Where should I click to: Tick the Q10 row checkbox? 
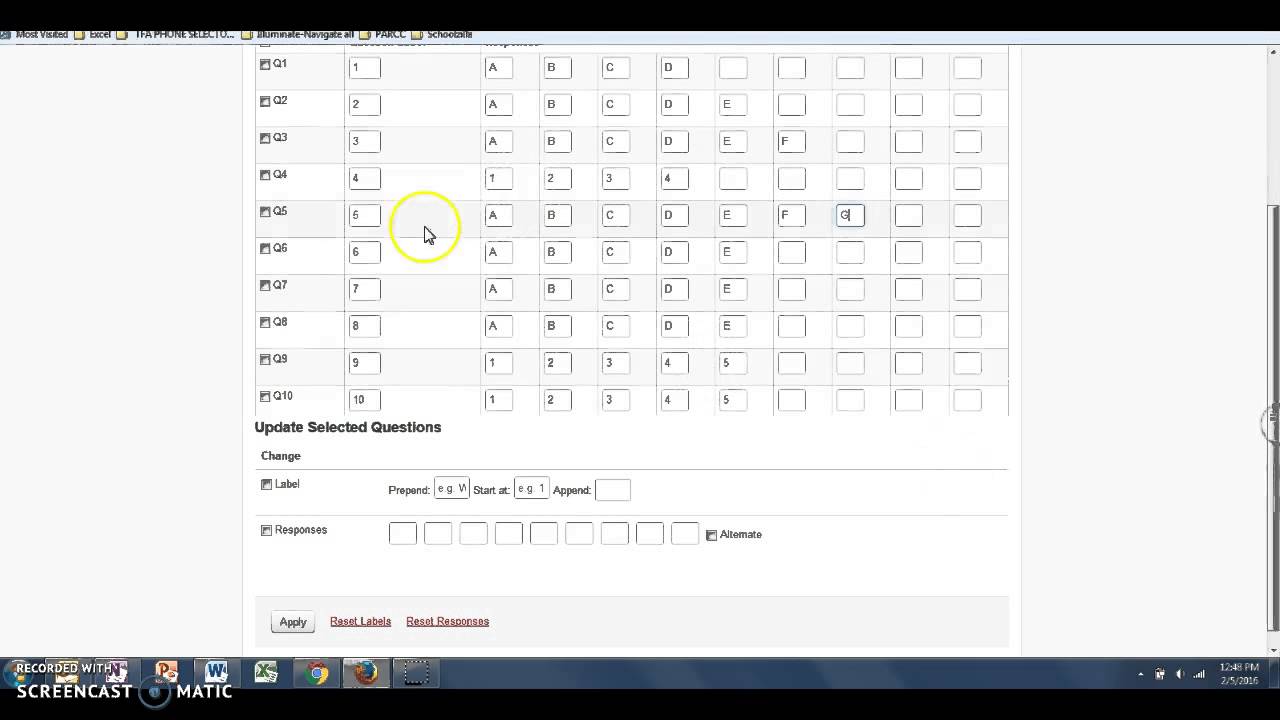265,397
